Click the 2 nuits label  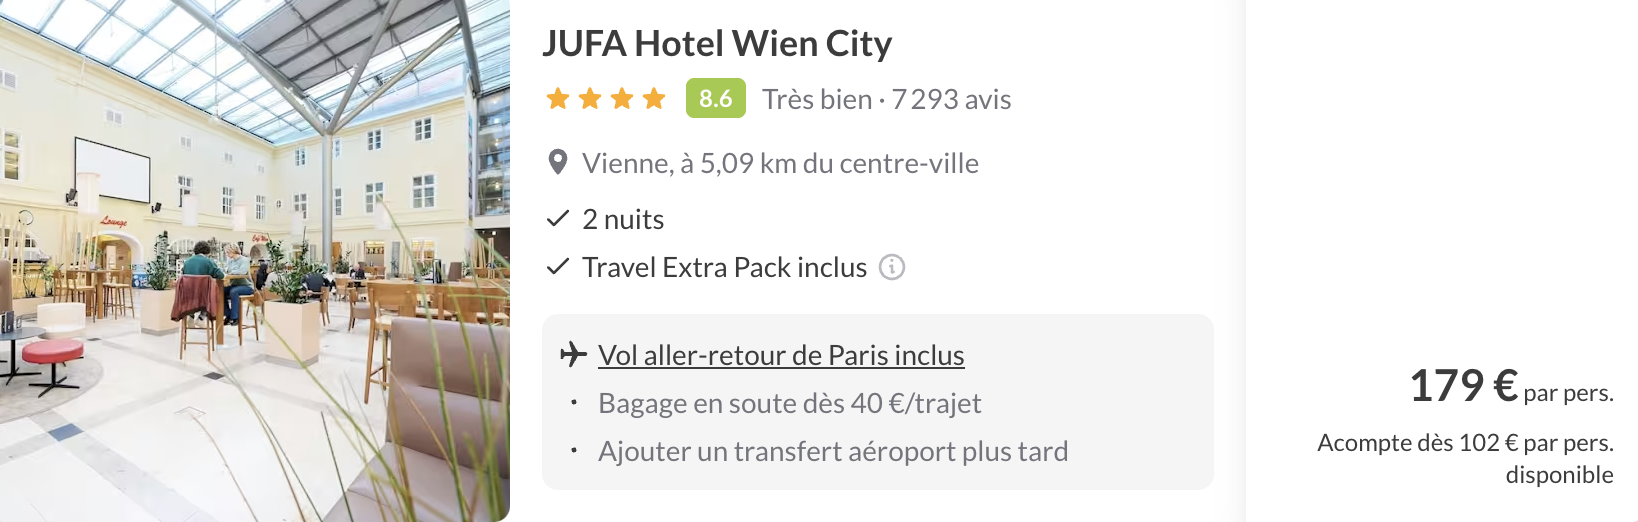tap(623, 219)
